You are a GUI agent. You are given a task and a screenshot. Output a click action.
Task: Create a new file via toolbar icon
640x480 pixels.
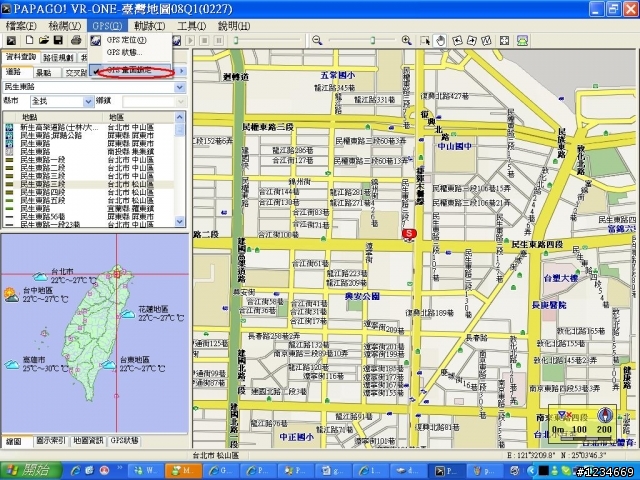pos(29,40)
